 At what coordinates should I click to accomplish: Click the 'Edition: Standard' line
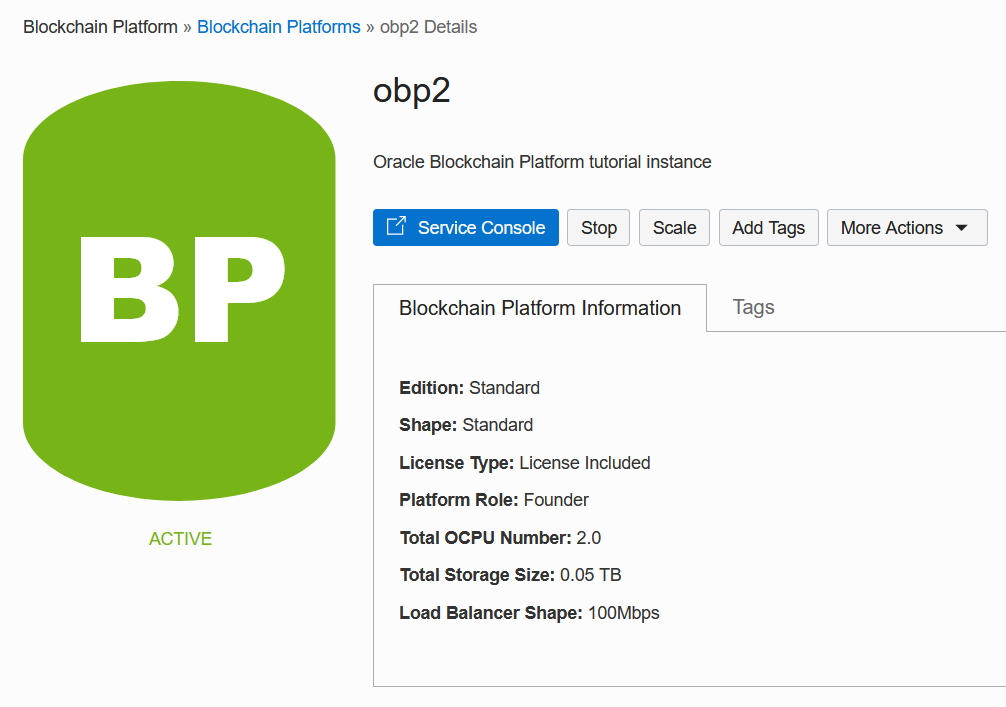click(x=469, y=388)
